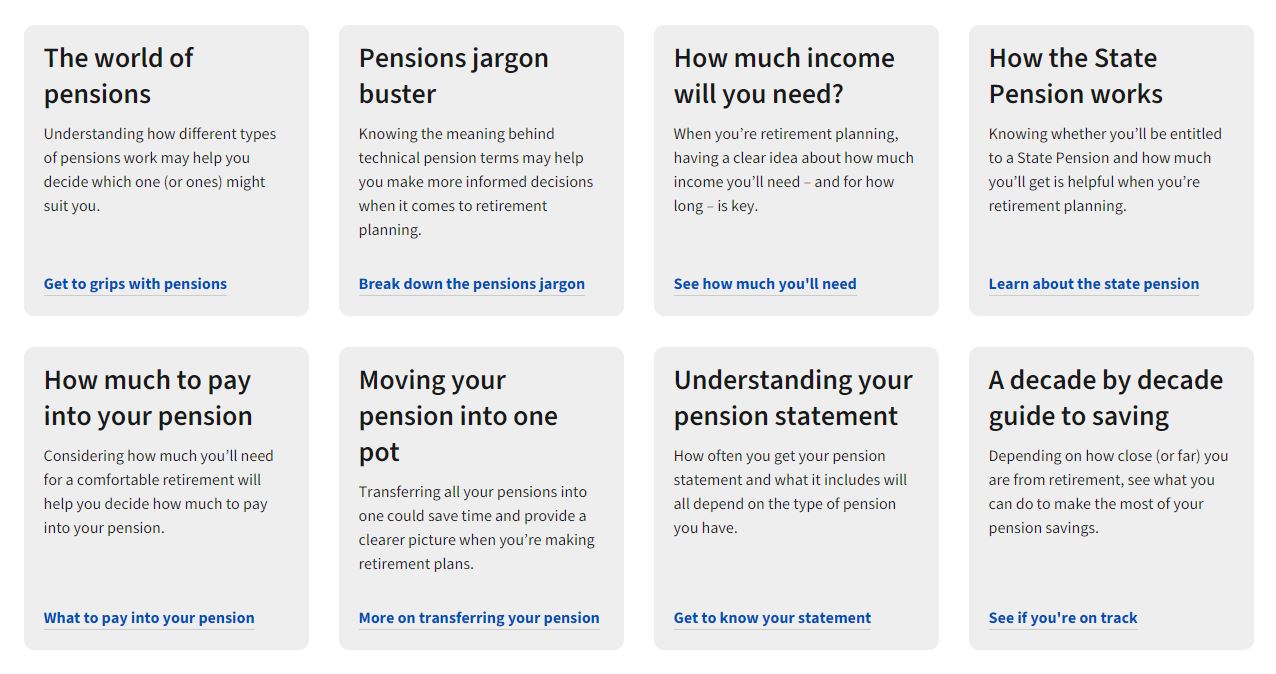
Task: Click the description text under 'Pensions jargon buster'
Action: (x=475, y=182)
